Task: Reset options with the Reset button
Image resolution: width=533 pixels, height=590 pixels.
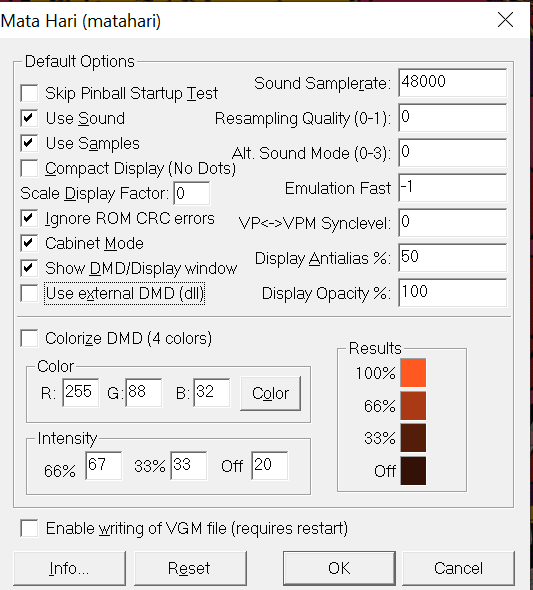Action: click(190, 568)
